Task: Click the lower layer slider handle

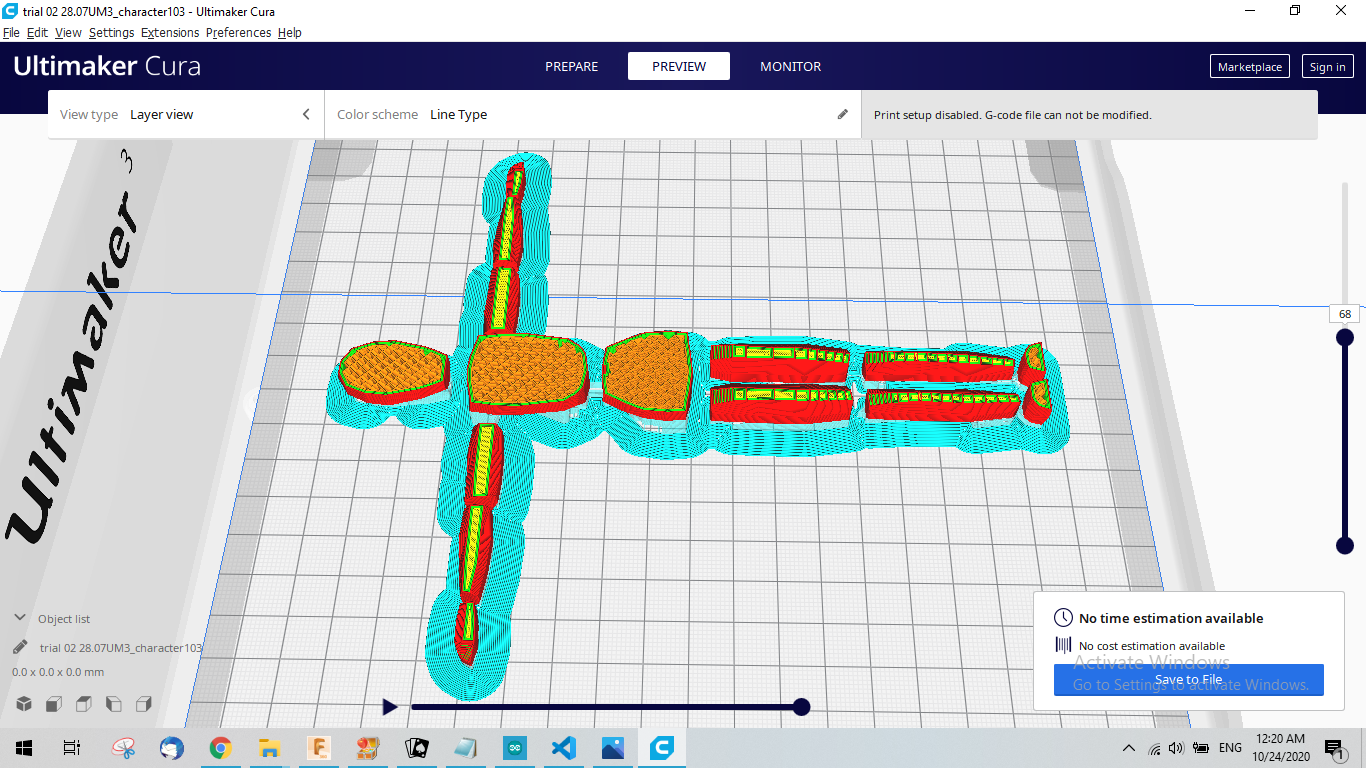Action: pyautogui.click(x=1345, y=545)
